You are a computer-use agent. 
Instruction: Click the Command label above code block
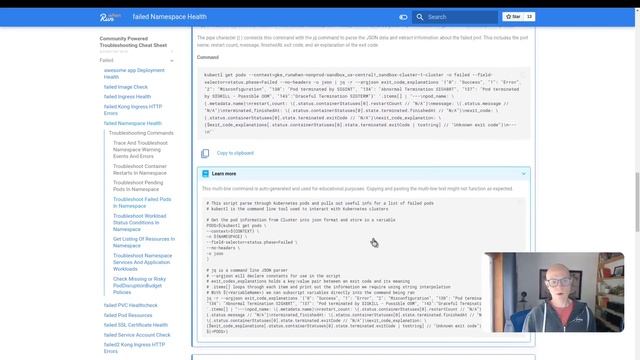pyautogui.click(x=208, y=58)
